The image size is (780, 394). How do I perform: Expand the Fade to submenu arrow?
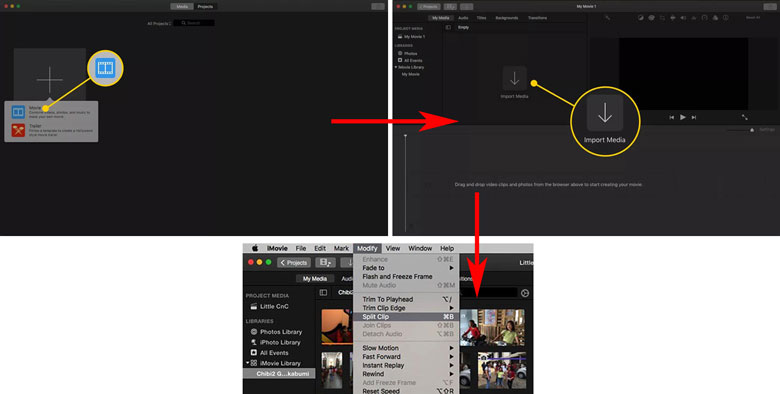pos(452,268)
